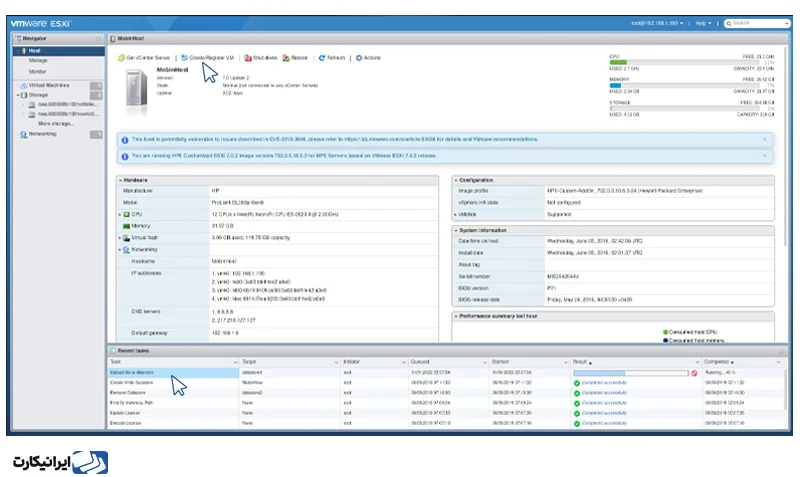Click the upload task progress bar
Screen dimensions: 800x477
pyautogui.click(x=631, y=373)
